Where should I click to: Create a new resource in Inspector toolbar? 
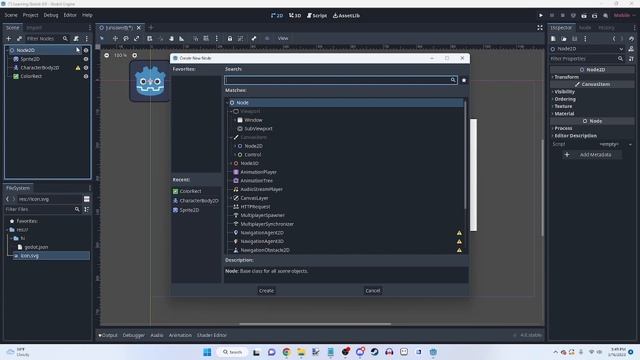[553, 38]
